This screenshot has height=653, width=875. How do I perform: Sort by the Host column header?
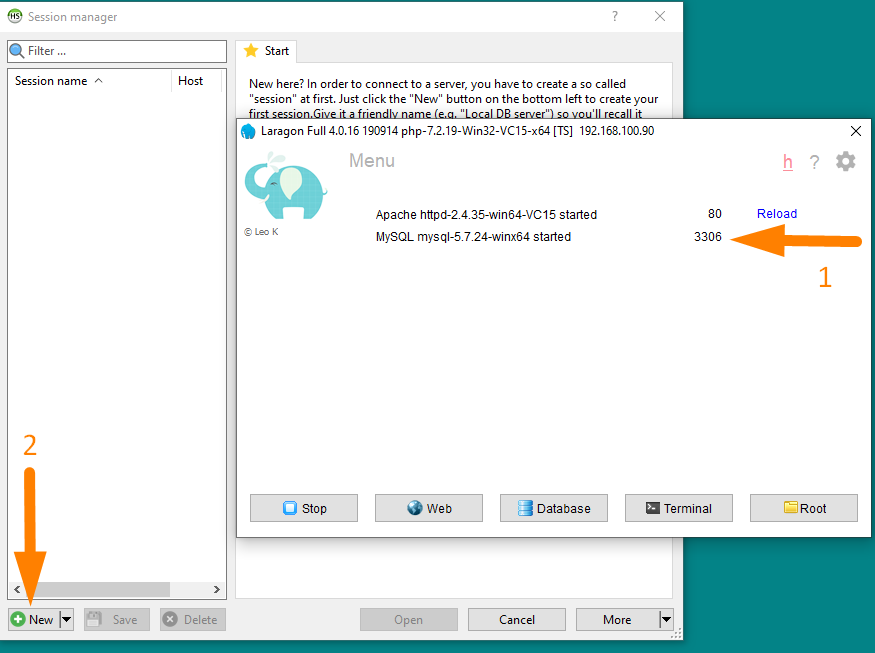coord(196,81)
